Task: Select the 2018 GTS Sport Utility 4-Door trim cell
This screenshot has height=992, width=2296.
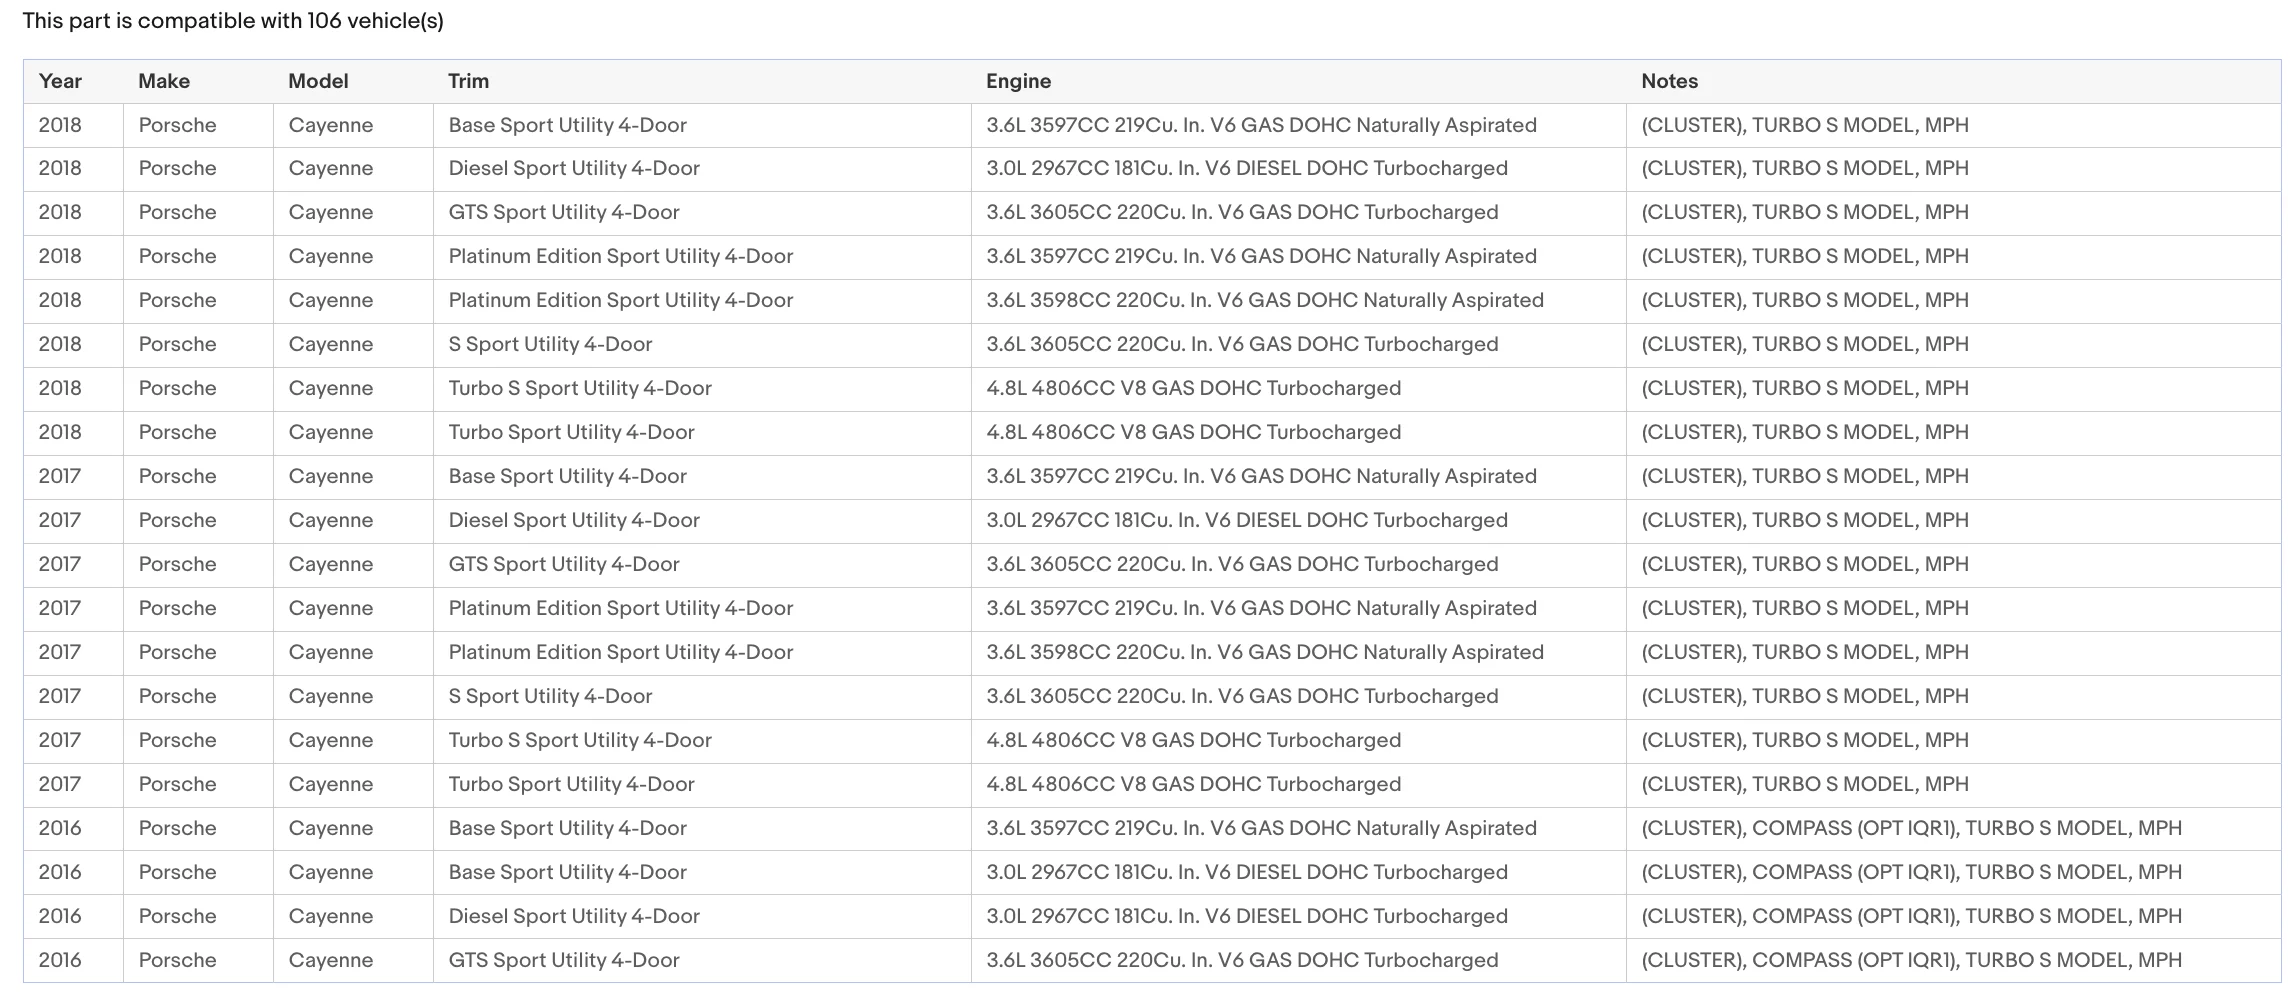Action: (702, 213)
